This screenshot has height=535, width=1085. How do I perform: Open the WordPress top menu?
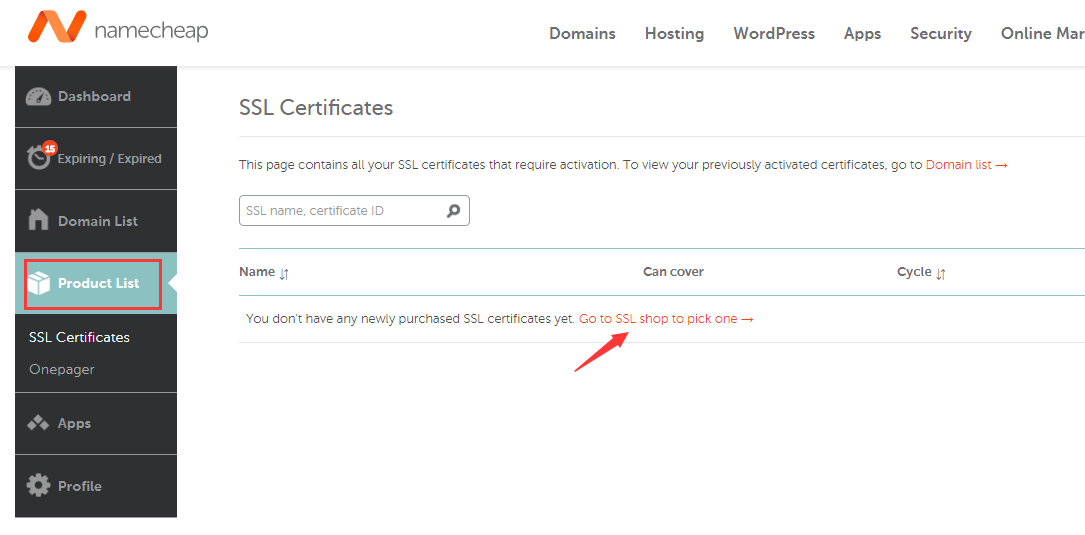773,33
